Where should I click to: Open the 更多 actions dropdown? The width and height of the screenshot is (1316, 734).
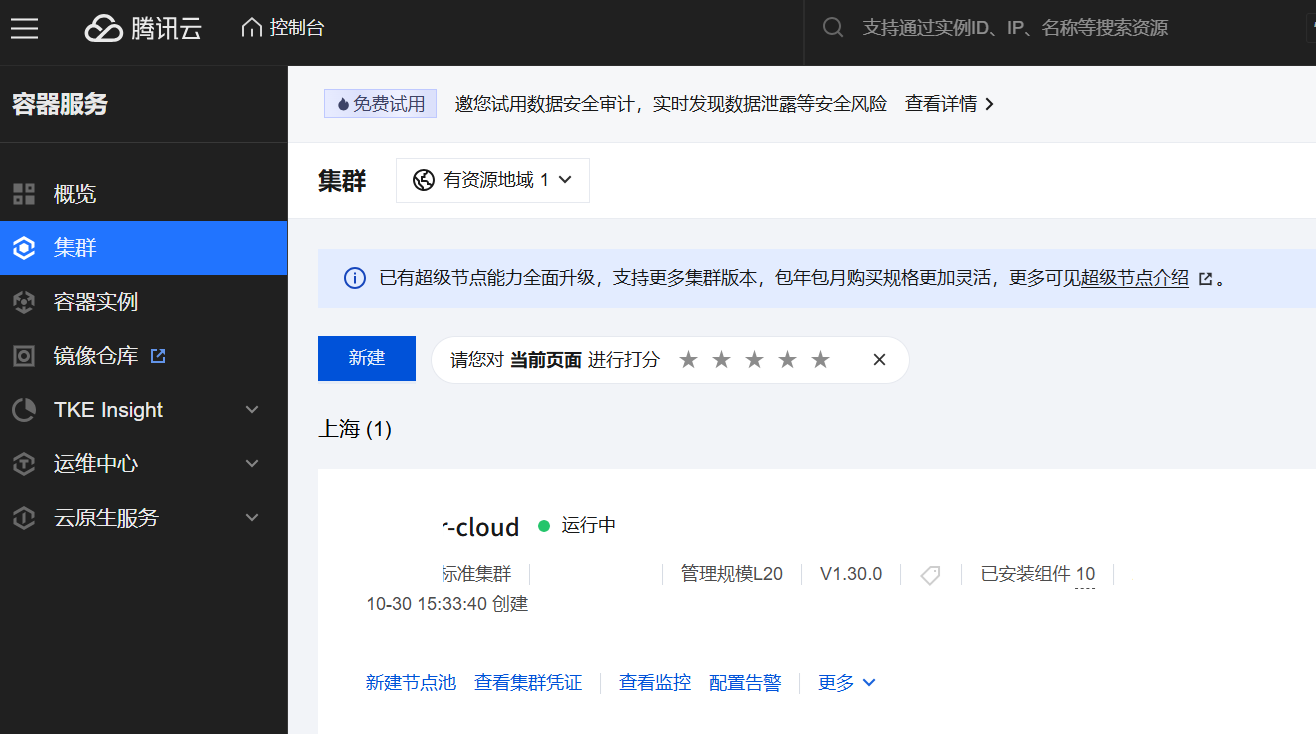pyautogui.click(x=847, y=682)
